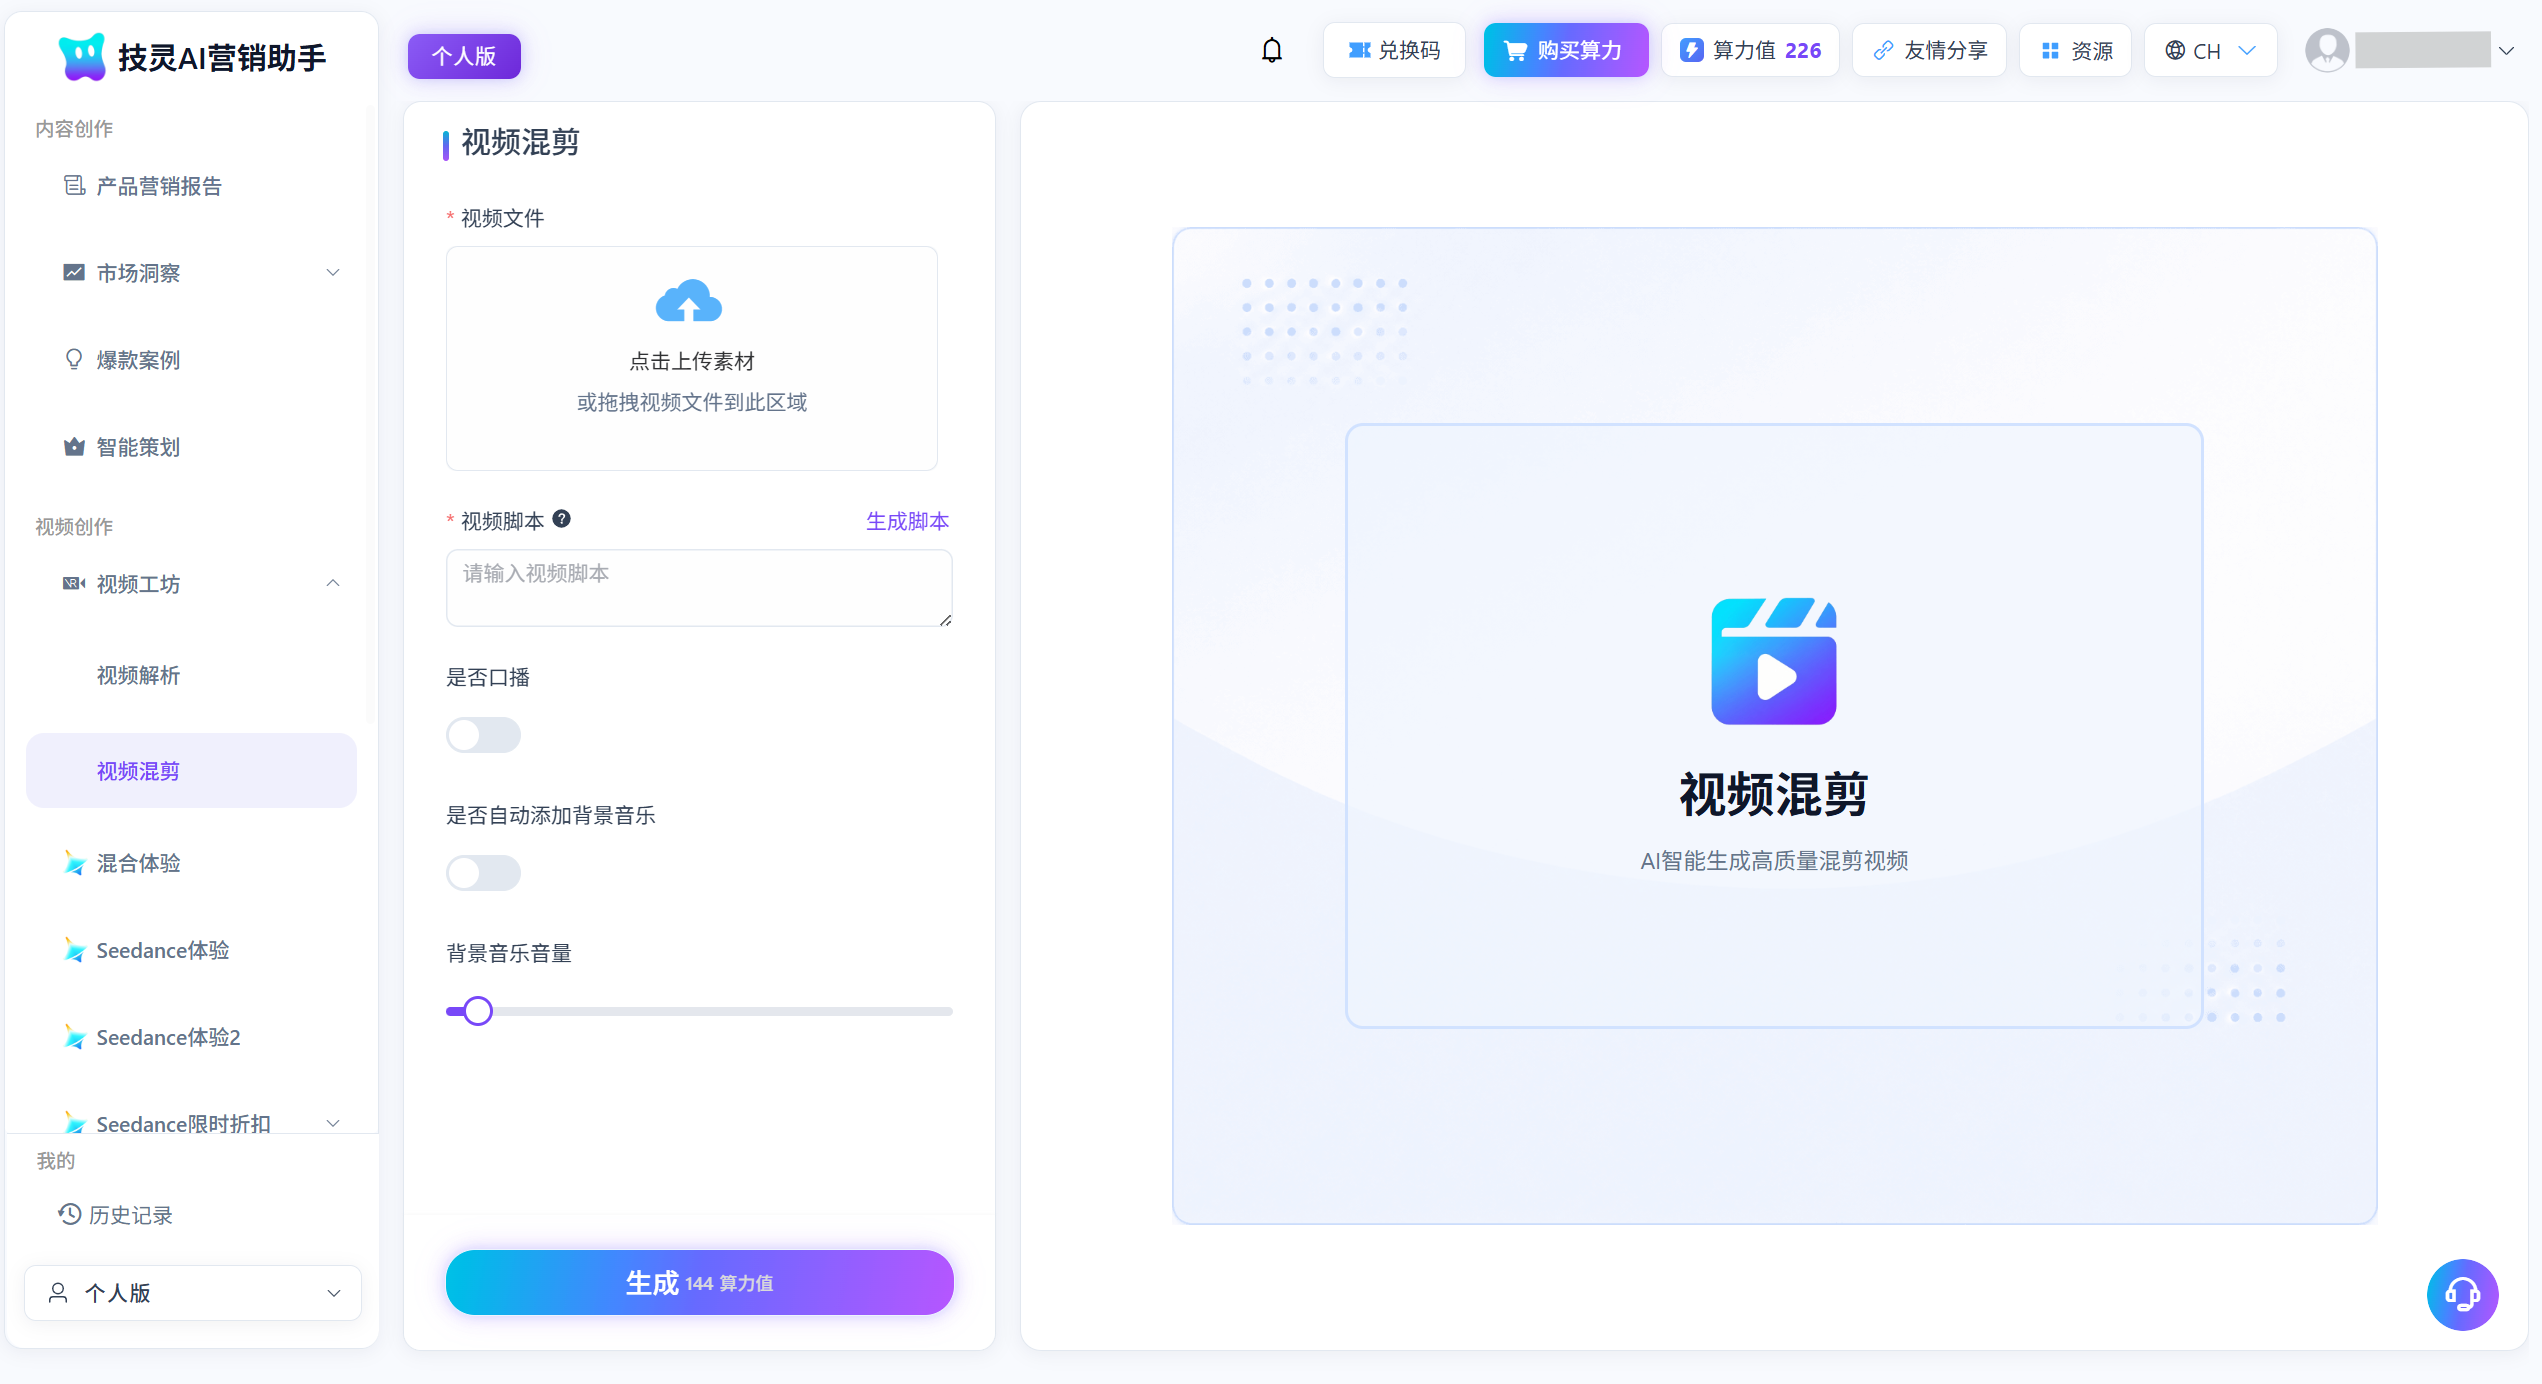This screenshot has width=2542, height=1384.
Task: Toggle the 是否口播 switch
Action: 483,735
